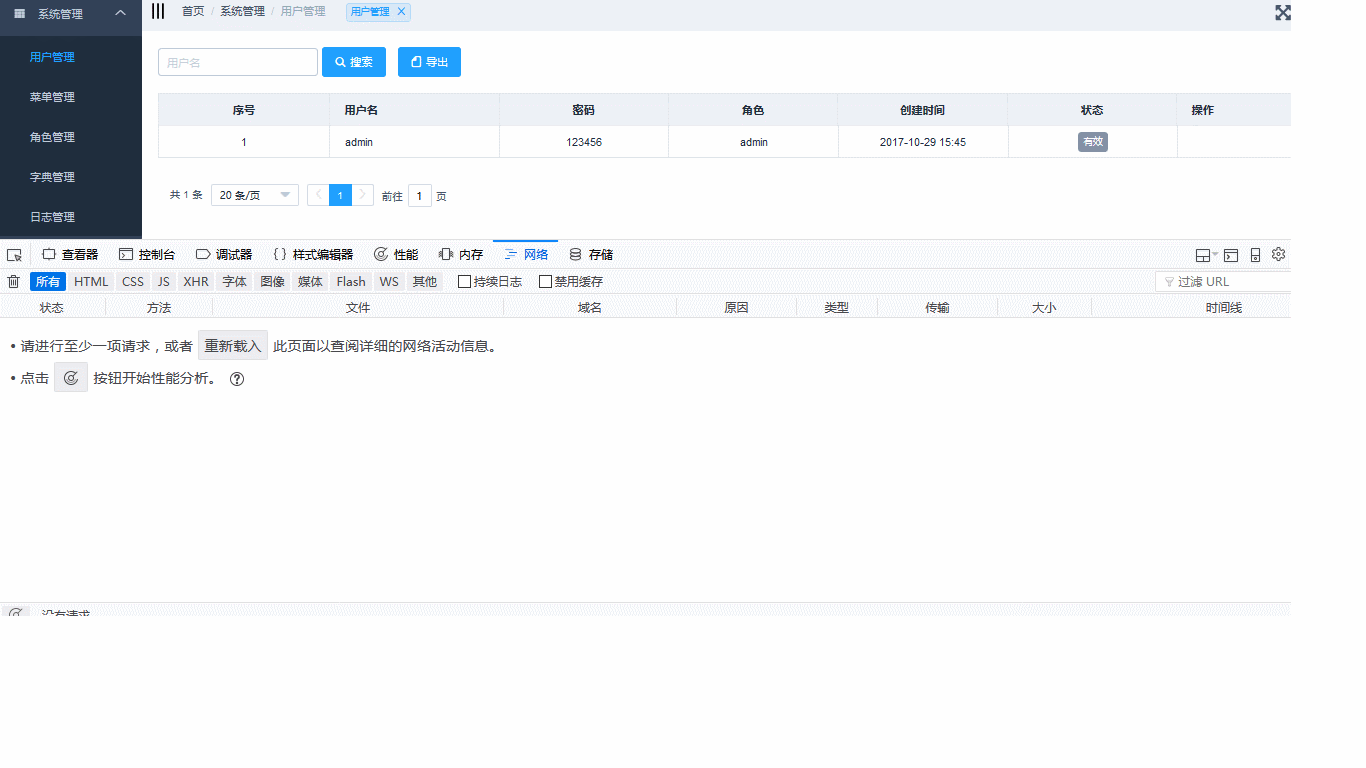The image size is (1366, 768).
Task: Select the 所有 request filter
Action: [x=48, y=282]
